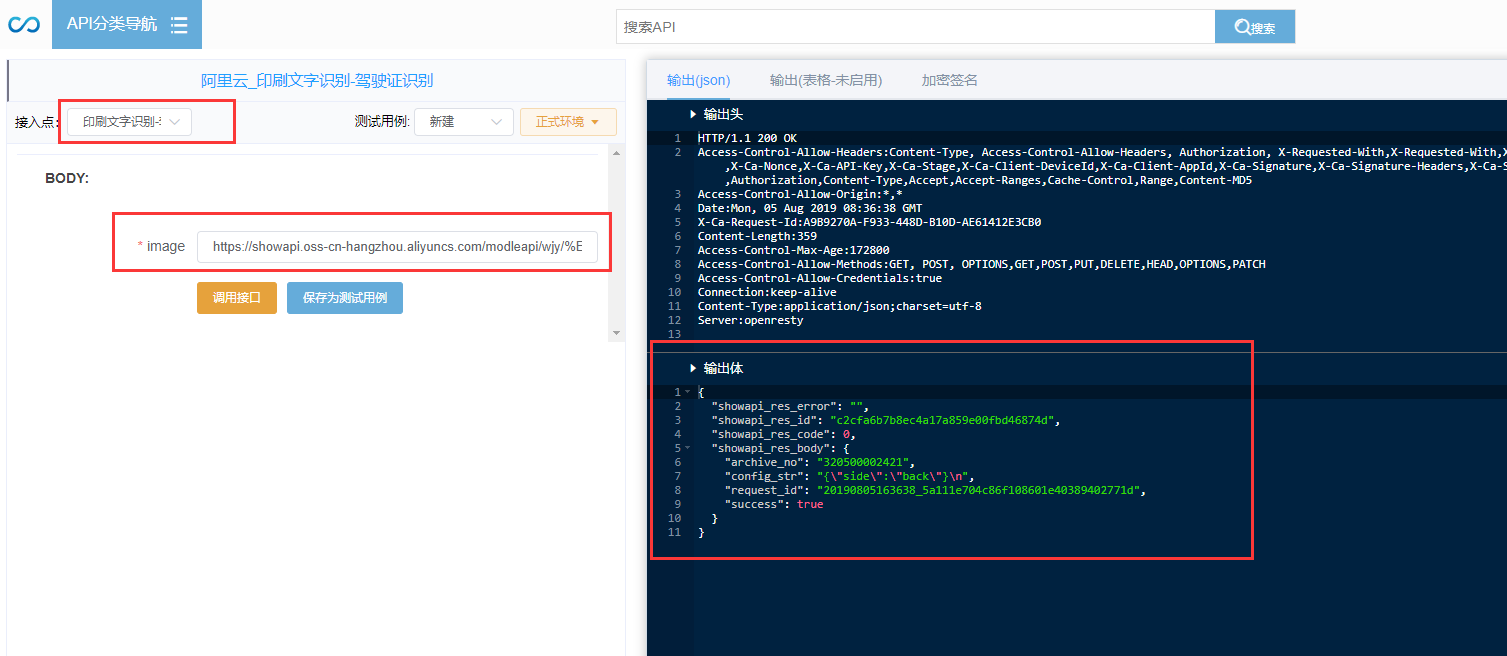The width and height of the screenshot is (1507, 656).
Task: Expand the 正式环境 environment dropdown
Action: coord(568,121)
